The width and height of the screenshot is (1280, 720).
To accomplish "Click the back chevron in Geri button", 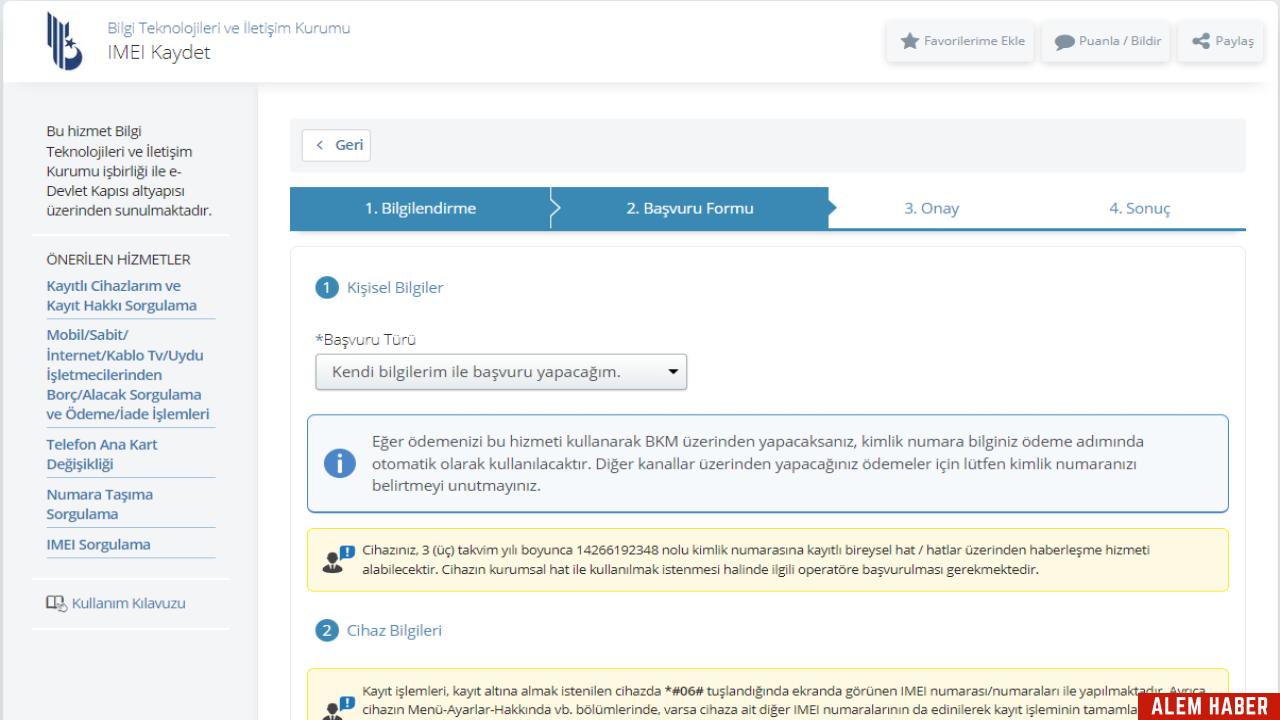I will (x=320, y=145).
